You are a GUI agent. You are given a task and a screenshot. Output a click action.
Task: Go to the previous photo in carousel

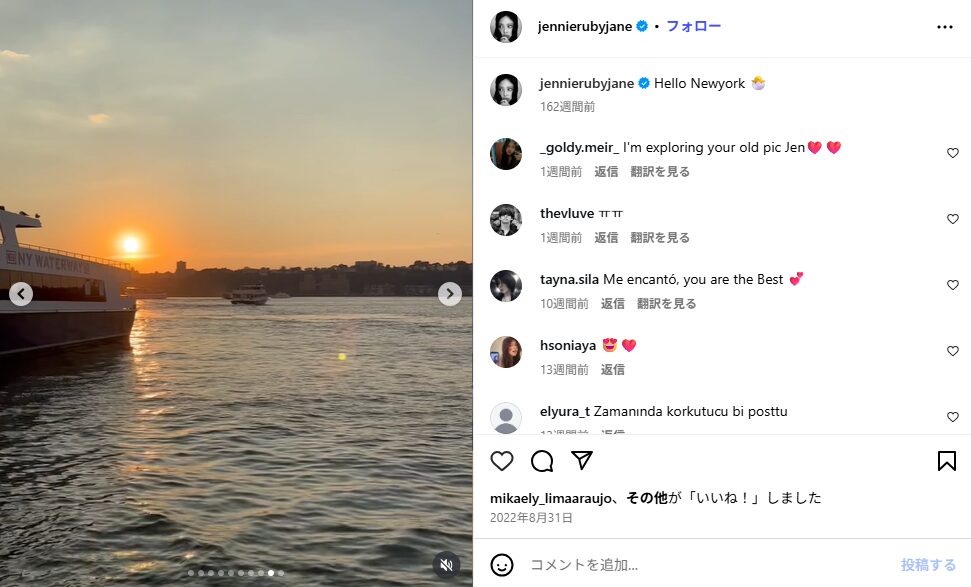21,294
